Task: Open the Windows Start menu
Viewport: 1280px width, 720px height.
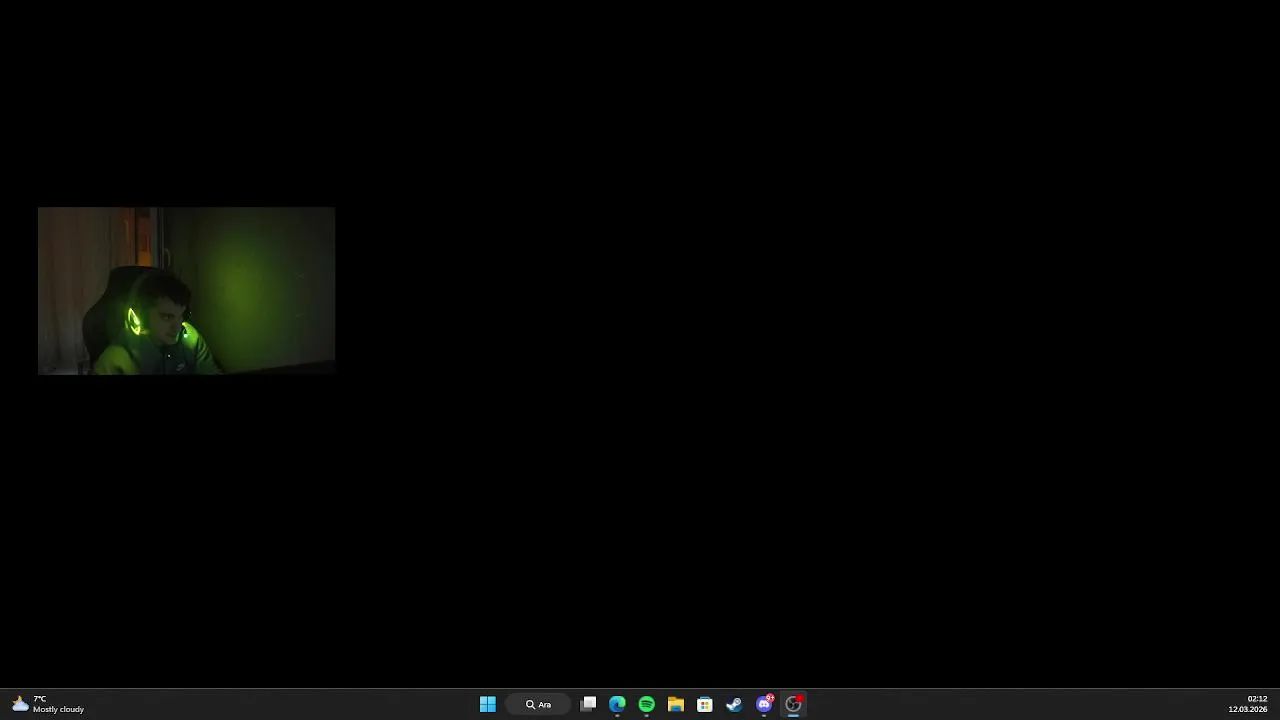Action: [x=487, y=704]
